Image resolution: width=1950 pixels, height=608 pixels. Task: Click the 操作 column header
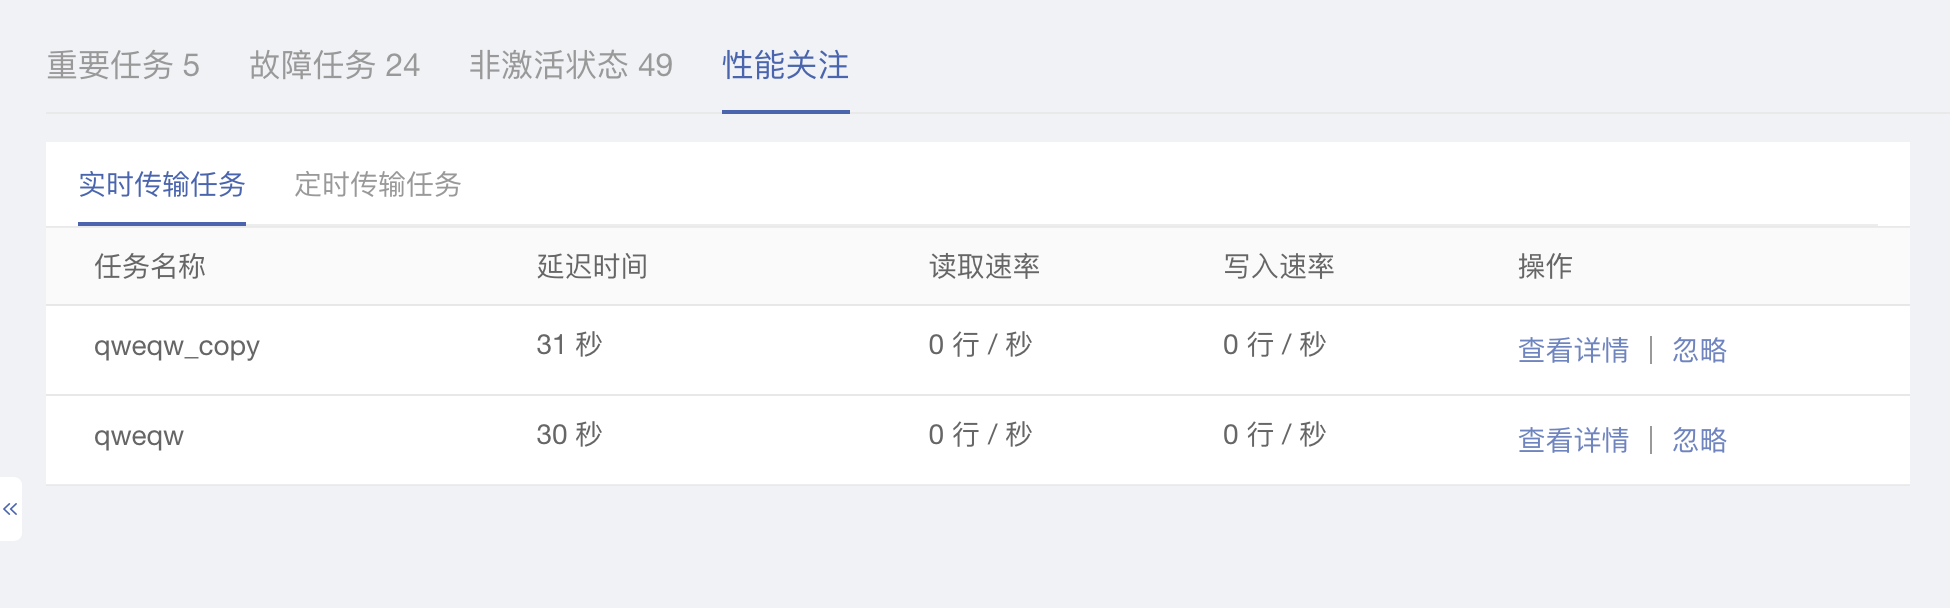point(1545,266)
